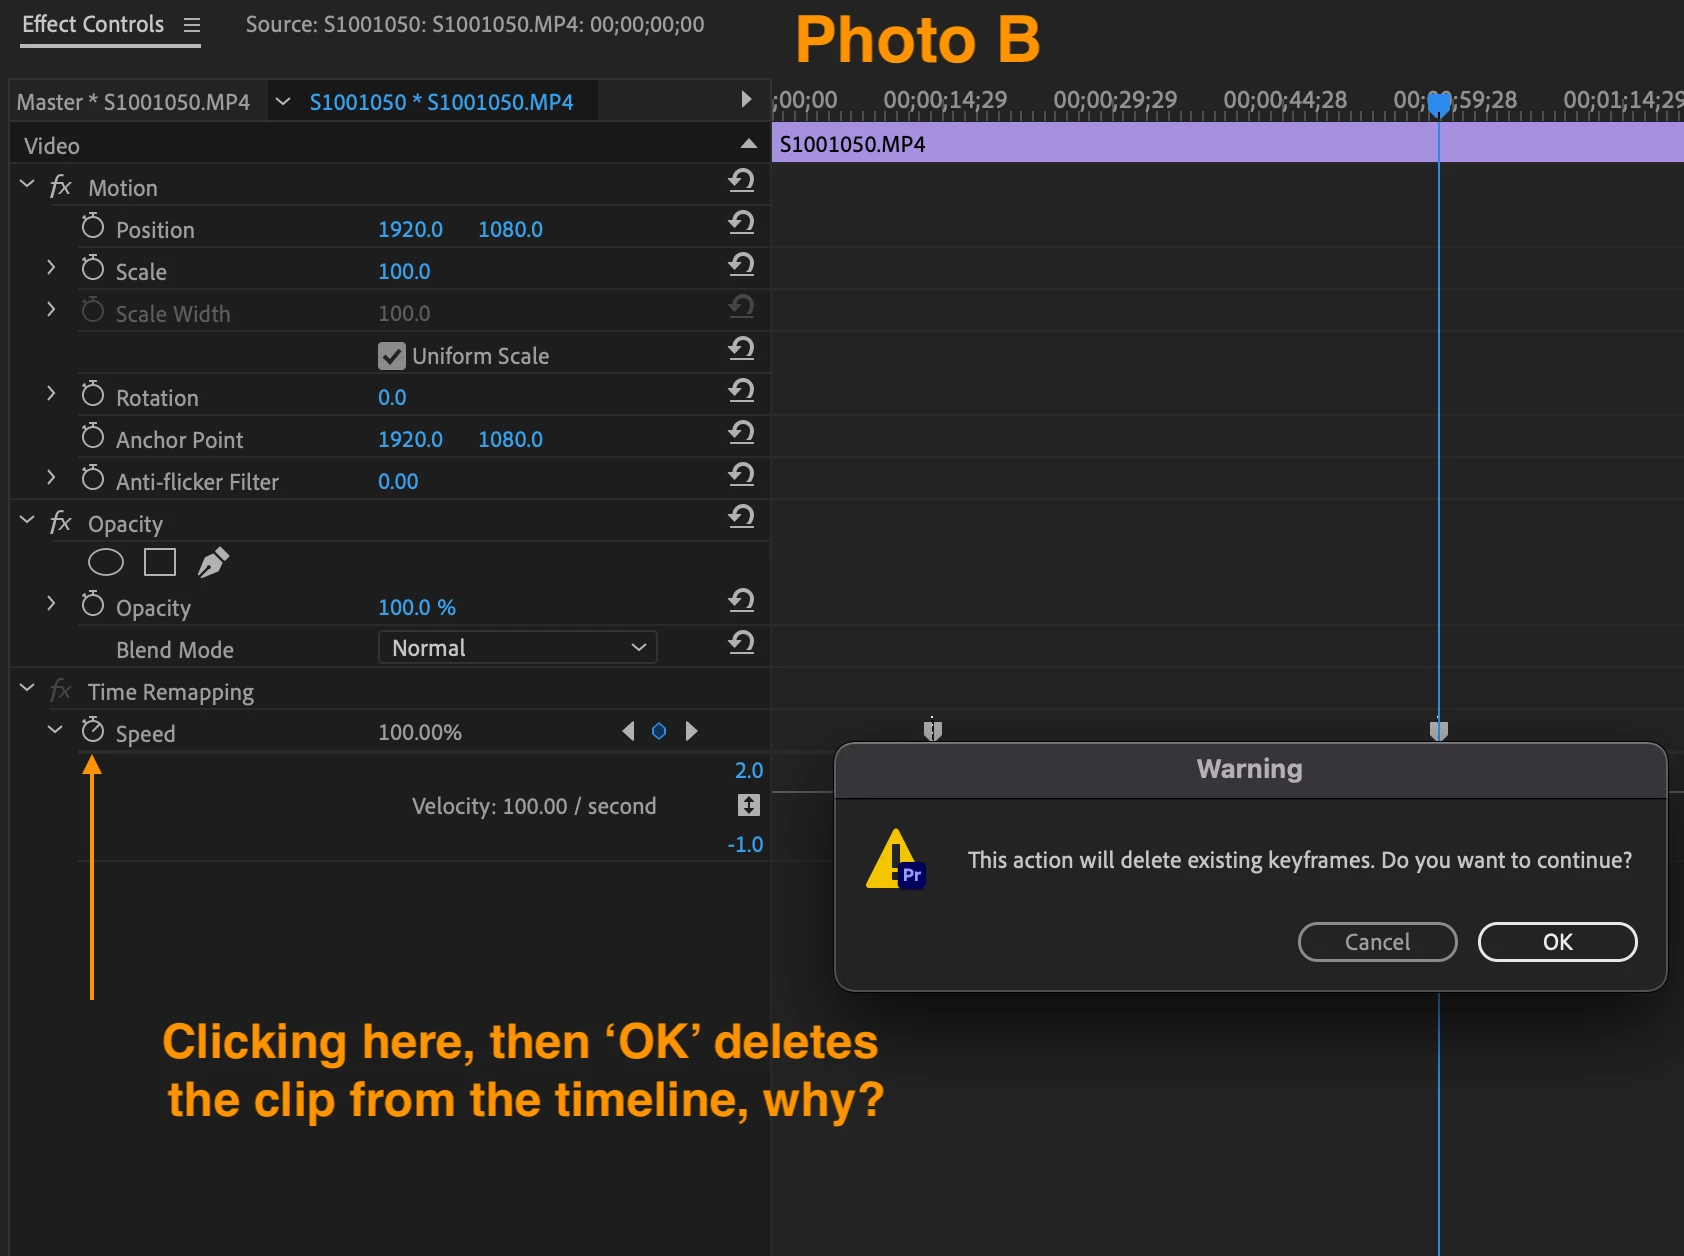
Task: Uncheck the Uniform Scale checkbox
Action: tap(392, 356)
